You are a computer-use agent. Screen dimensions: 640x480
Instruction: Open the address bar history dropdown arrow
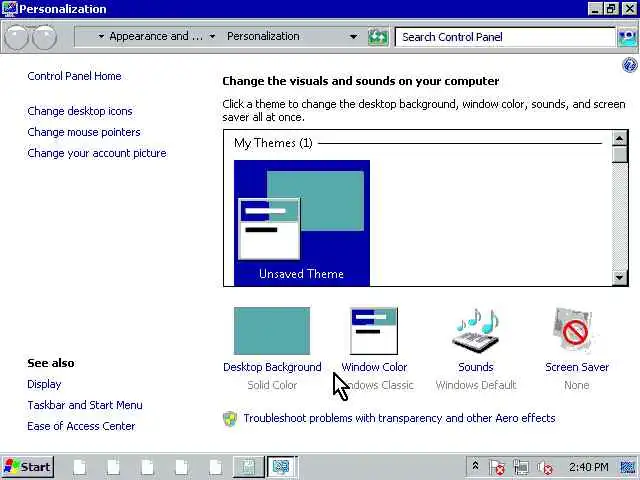(354, 37)
